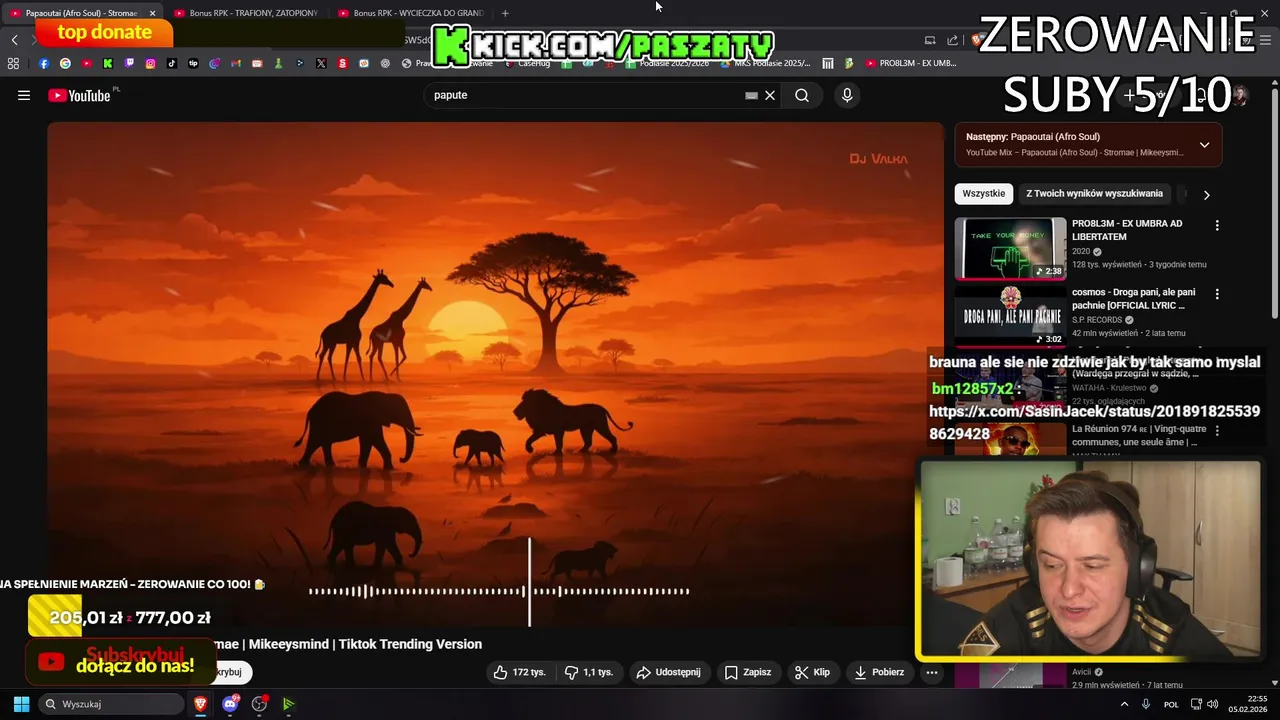
Task: Open cosmos Droga pani video thumbnail
Action: coord(1010,316)
